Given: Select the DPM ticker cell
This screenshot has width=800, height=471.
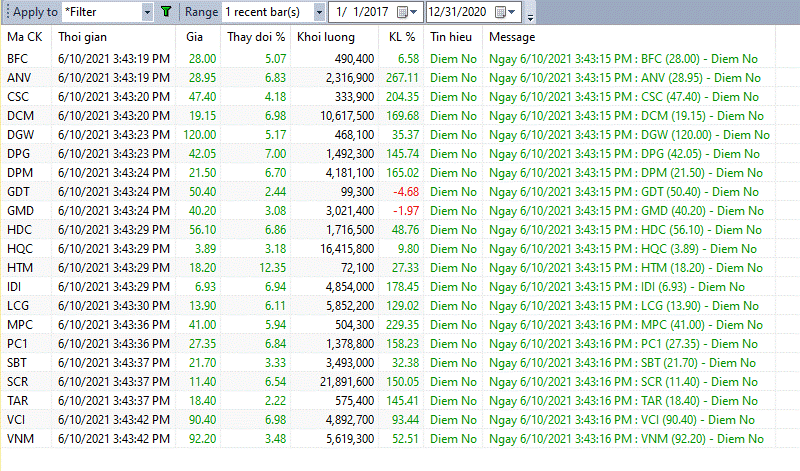Looking at the screenshot, I should tap(20, 172).
